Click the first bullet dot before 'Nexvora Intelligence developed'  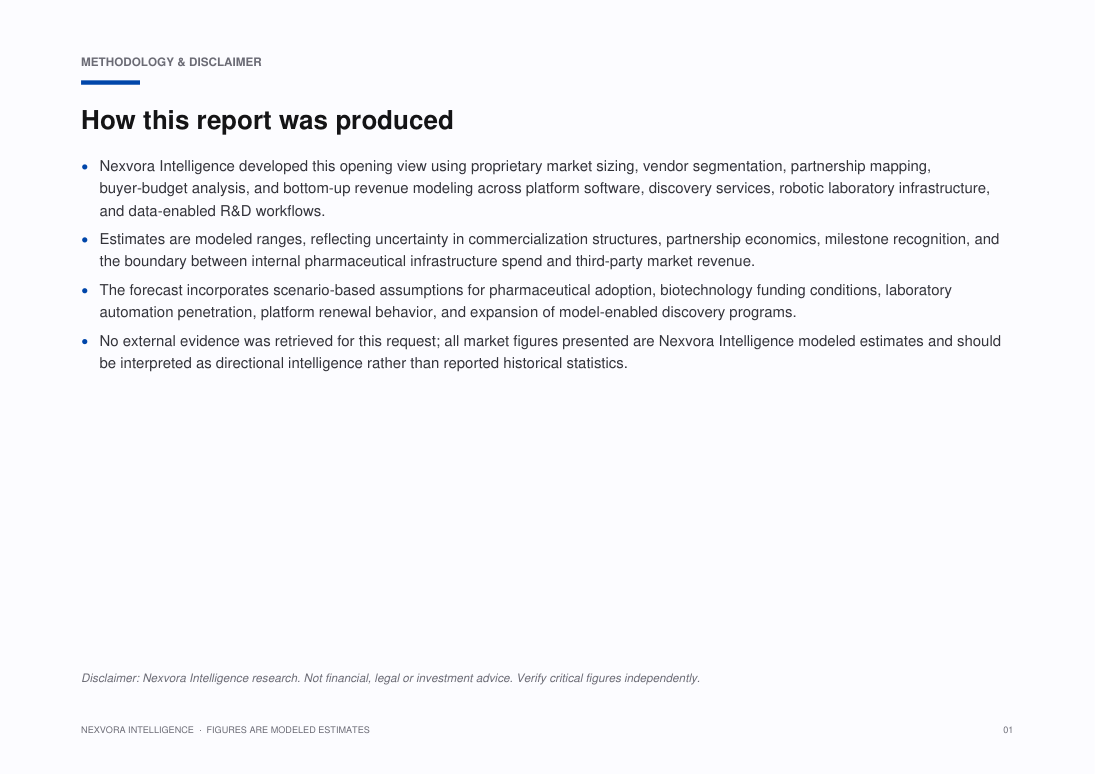click(85, 167)
